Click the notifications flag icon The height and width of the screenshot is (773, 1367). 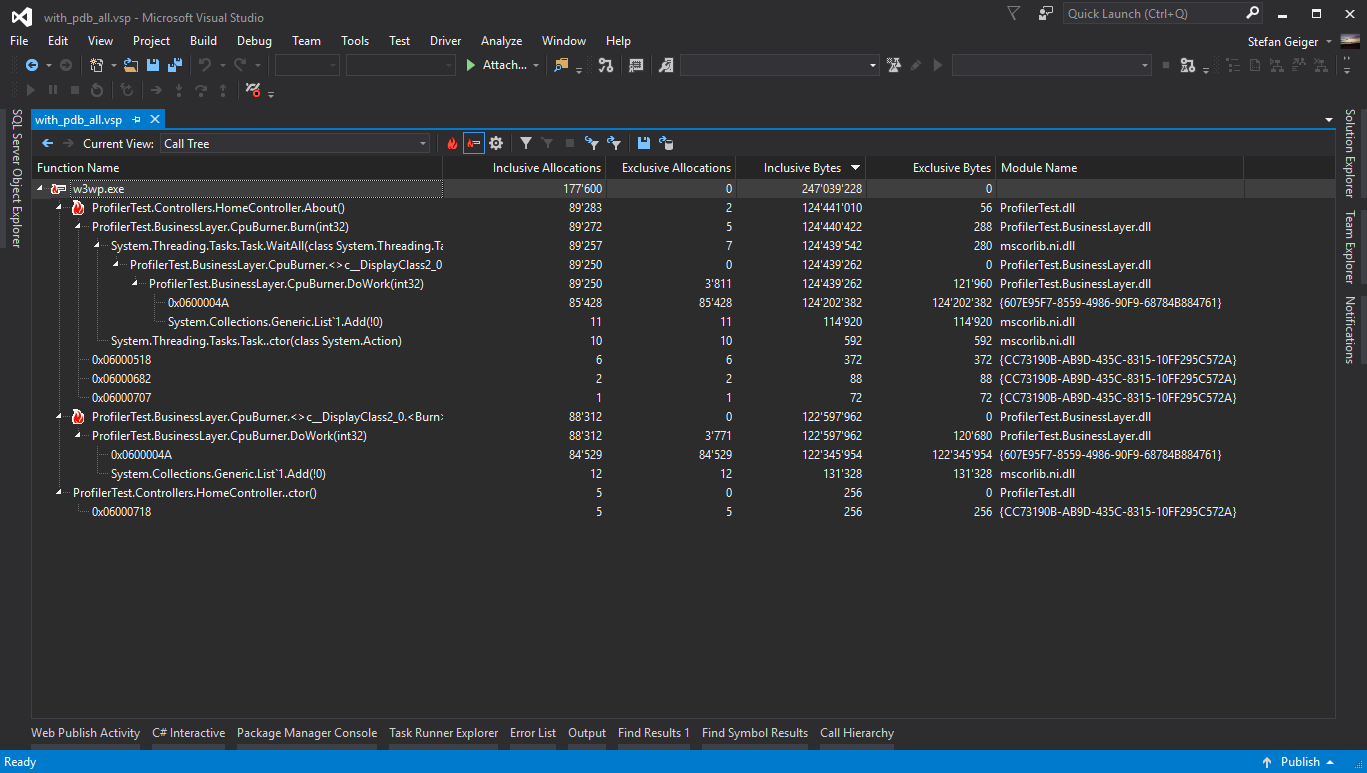pos(1013,13)
